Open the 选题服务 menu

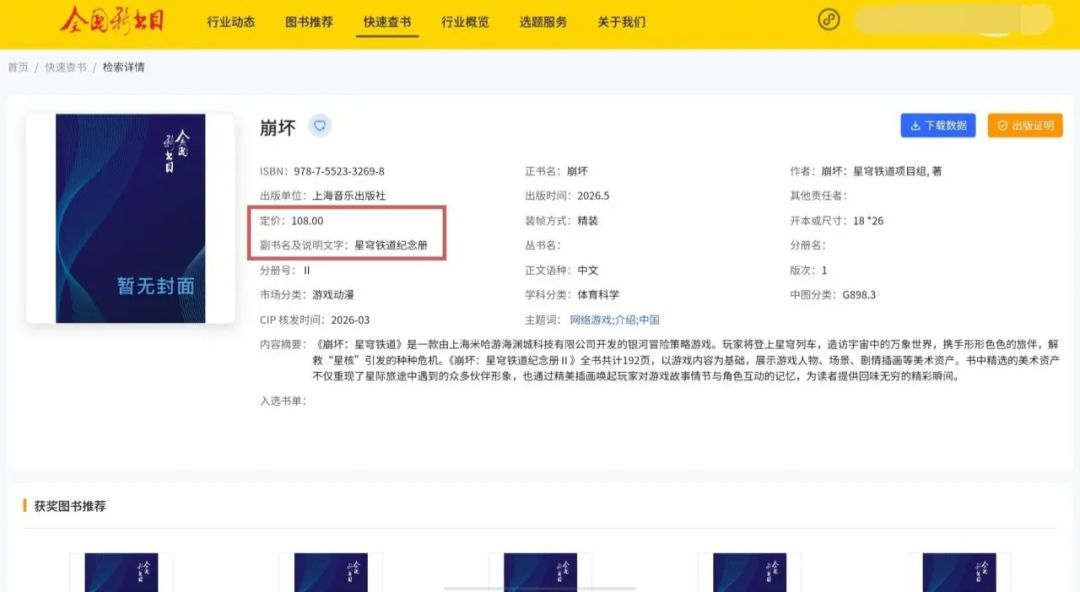(x=543, y=22)
